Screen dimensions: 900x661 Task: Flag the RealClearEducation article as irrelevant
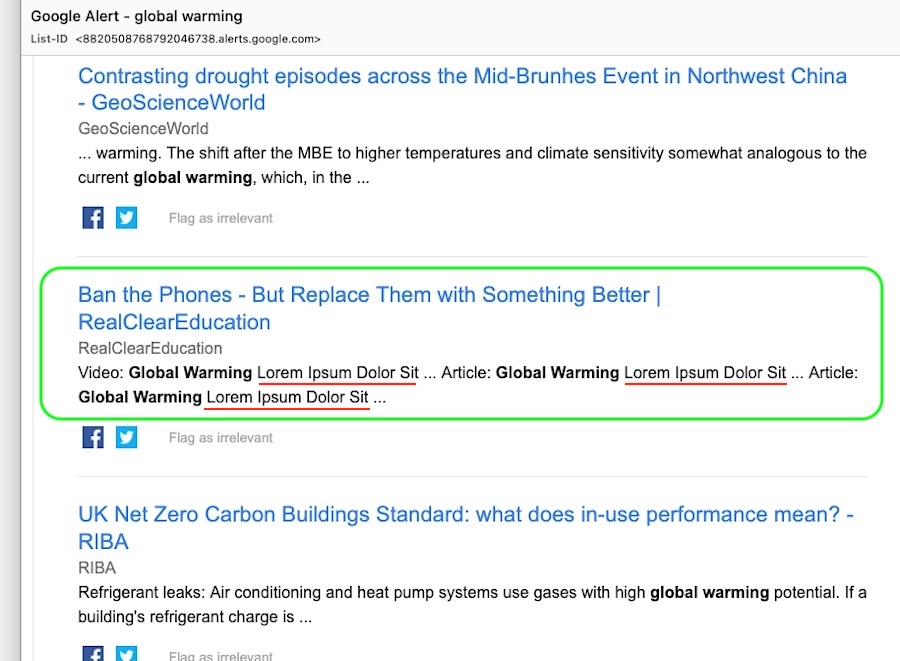220,438
